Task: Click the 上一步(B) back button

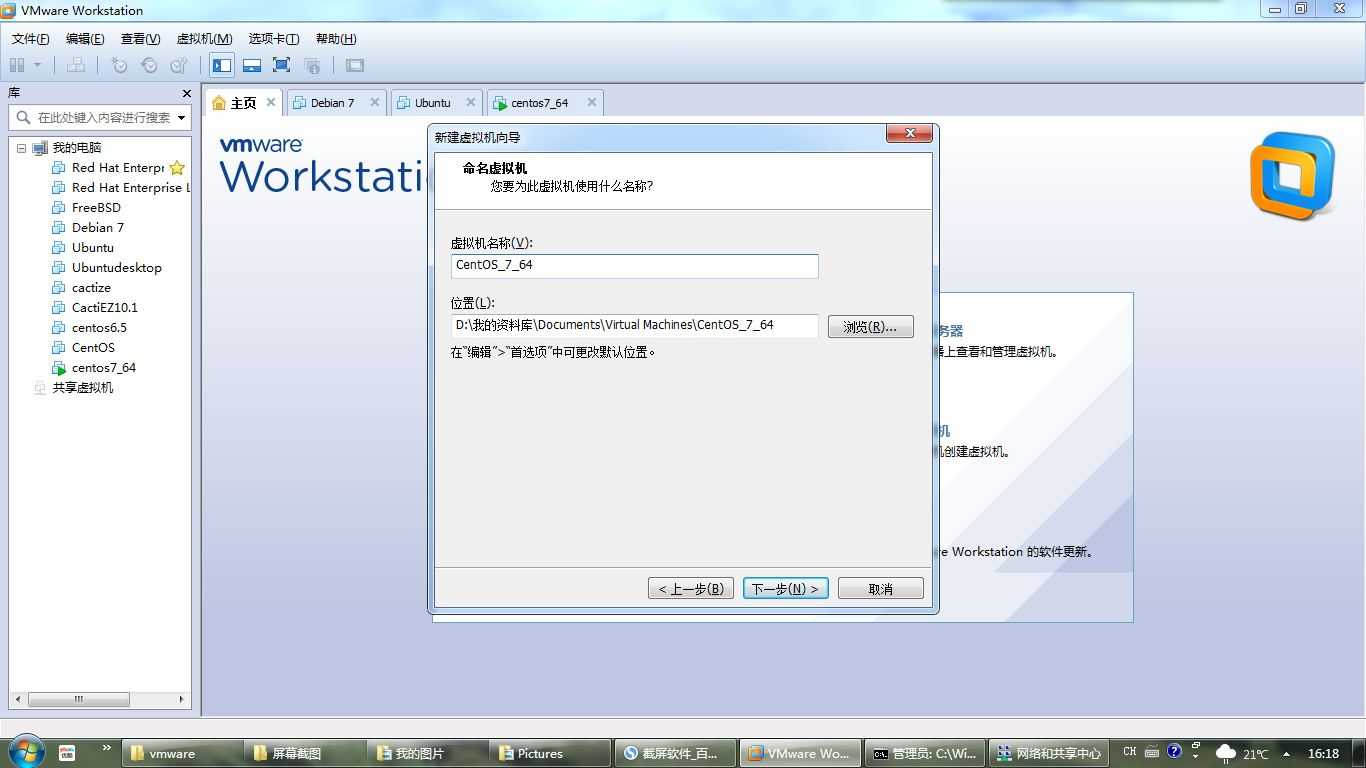Action: tap(691, 589)
